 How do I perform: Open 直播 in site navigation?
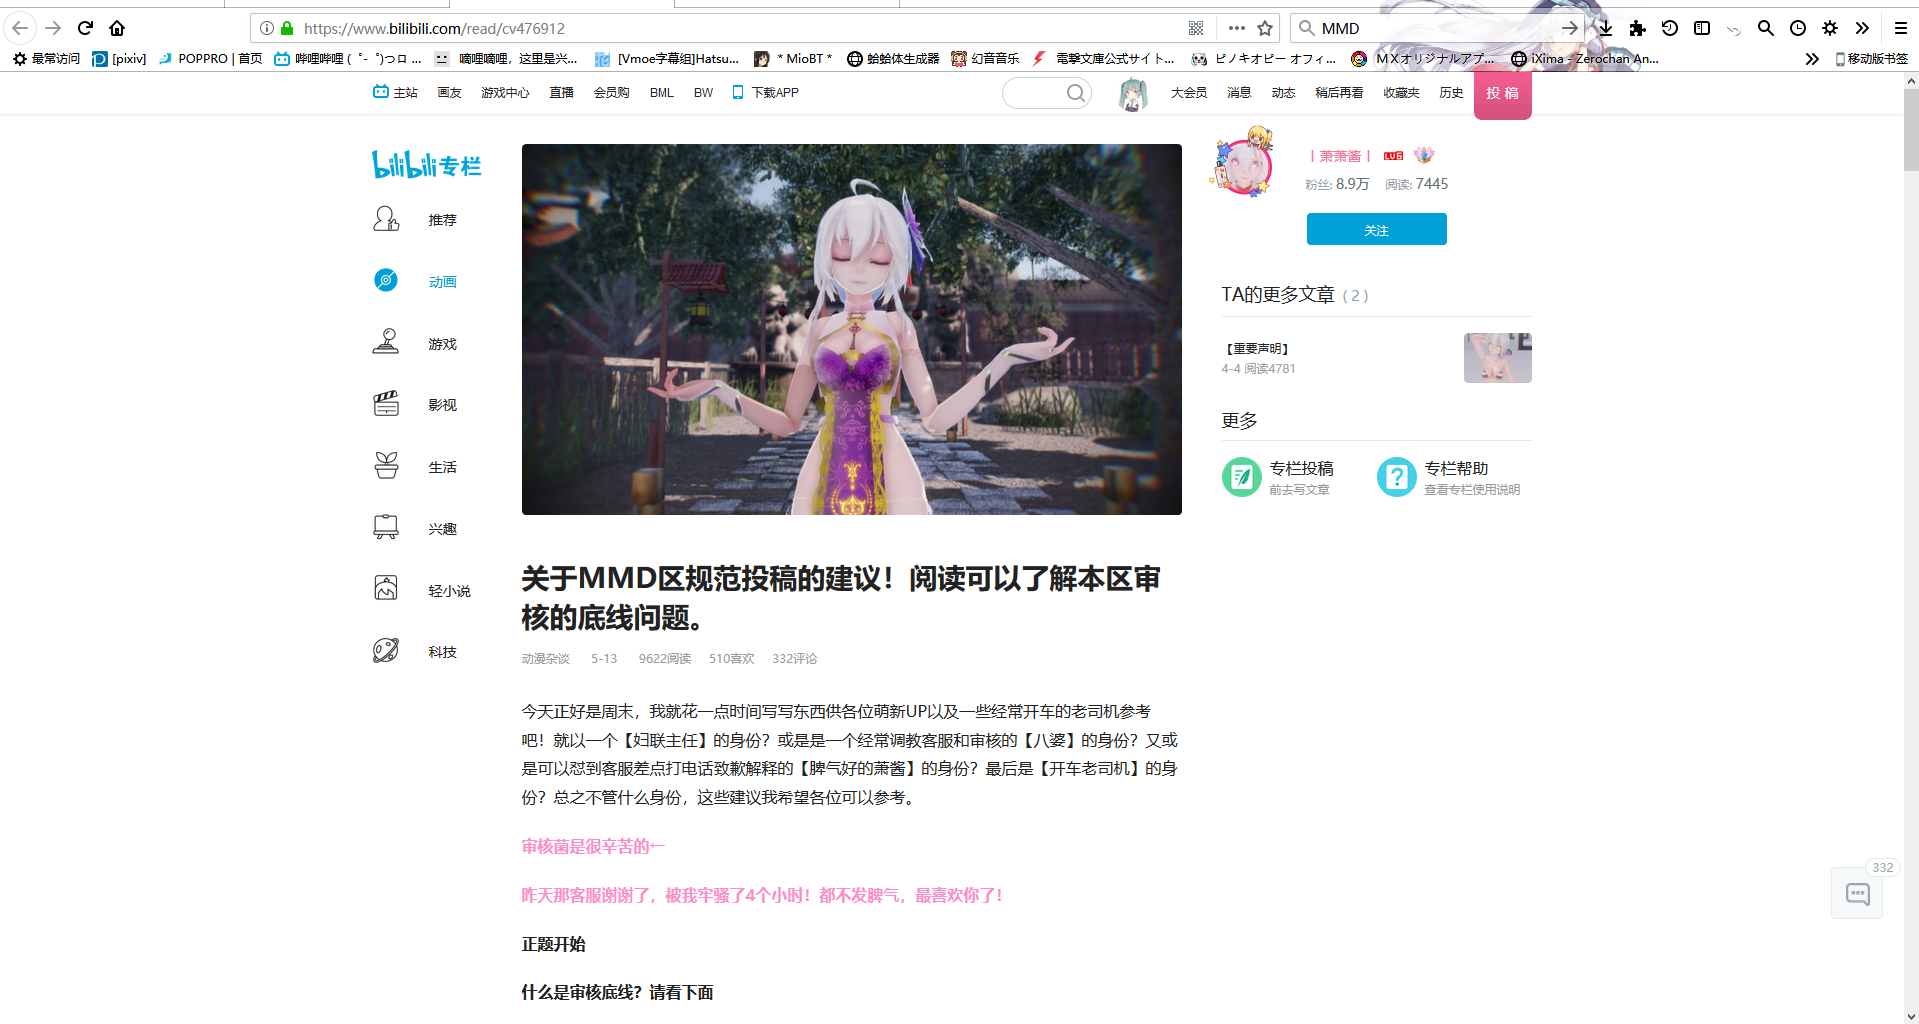561,92
